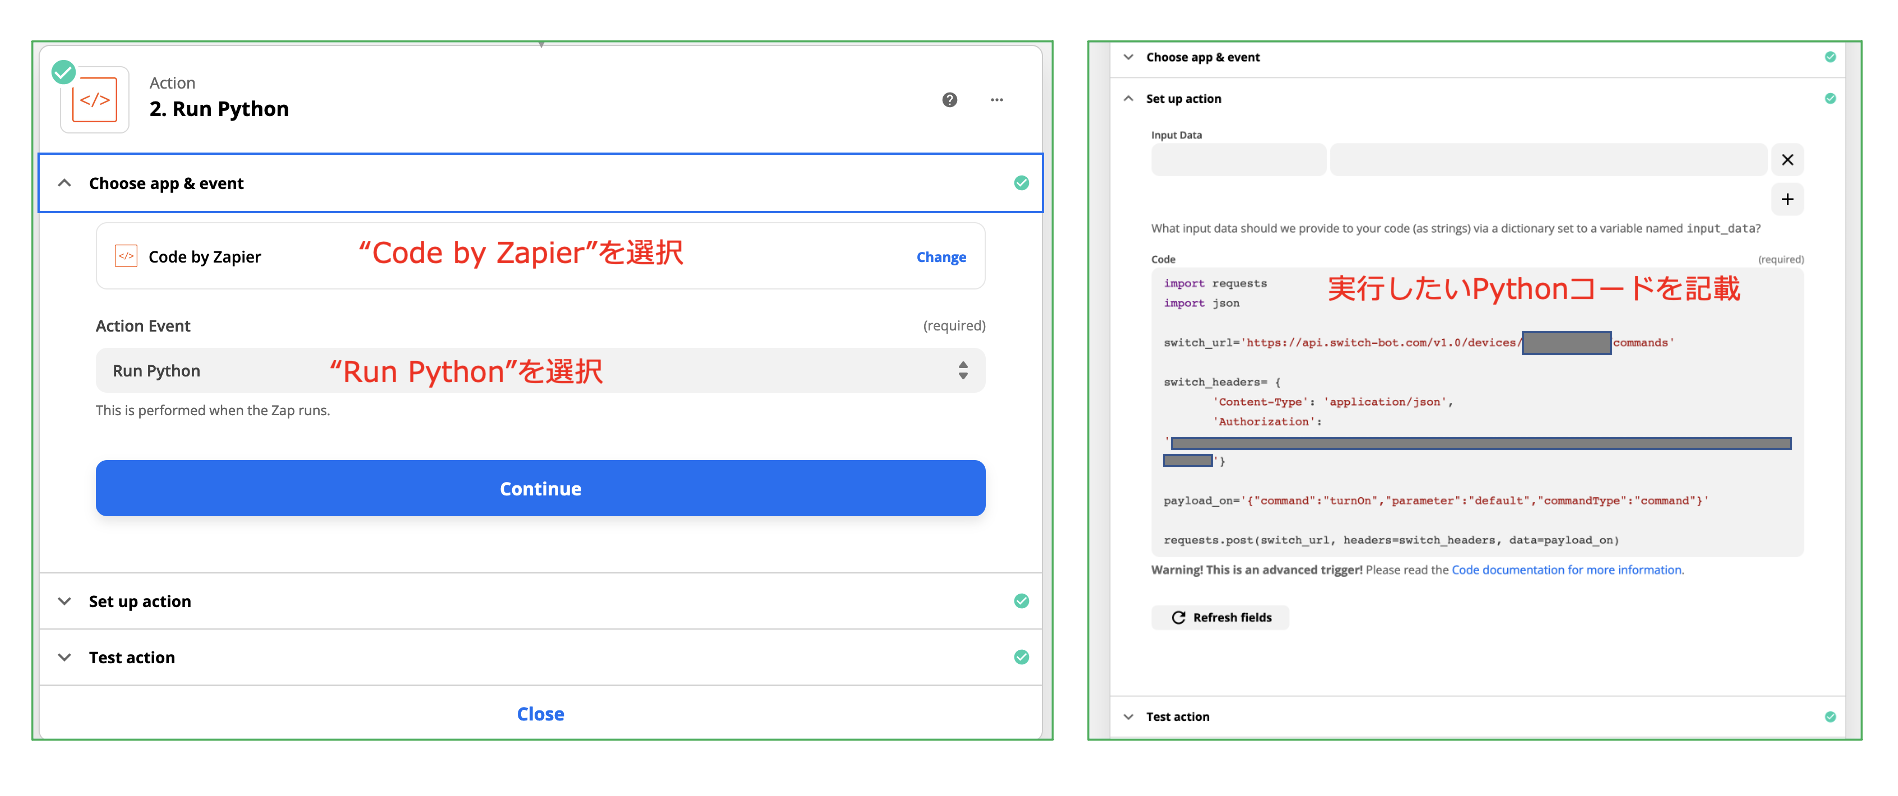Click green checkmark on left Set up action
The image size is (1898, 796).
pos(1021,601)
